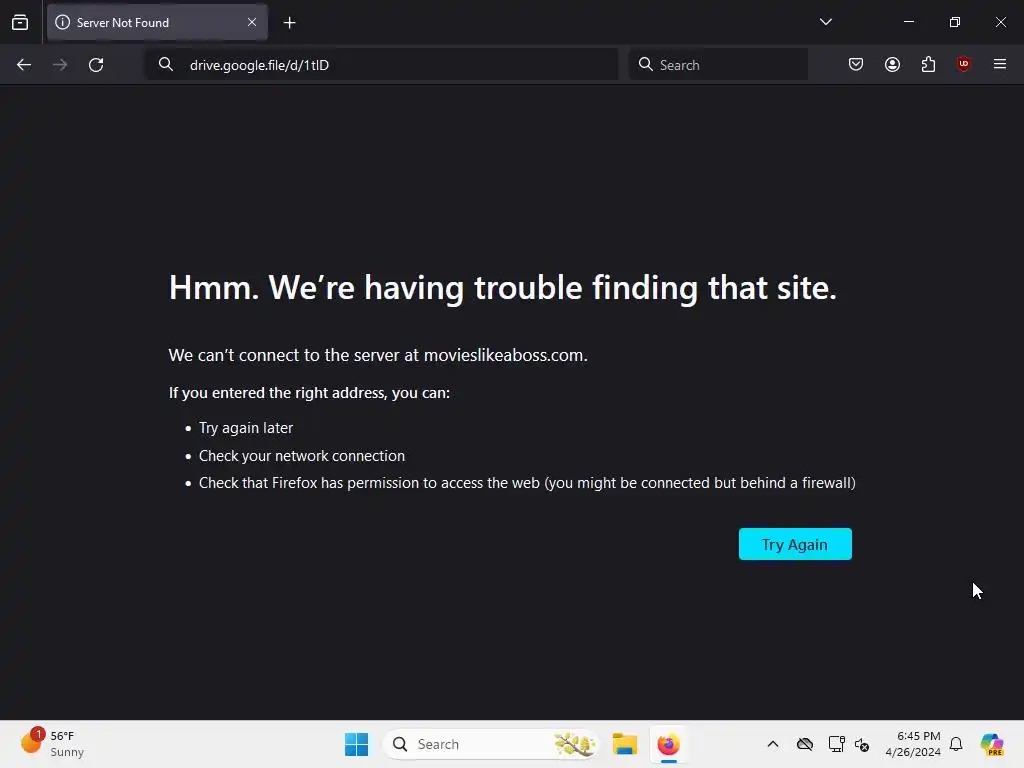Image resolution: width=1024 pixels, height=768 pixels.
Task: Go forward with the forward arrow
Action: 60,65
